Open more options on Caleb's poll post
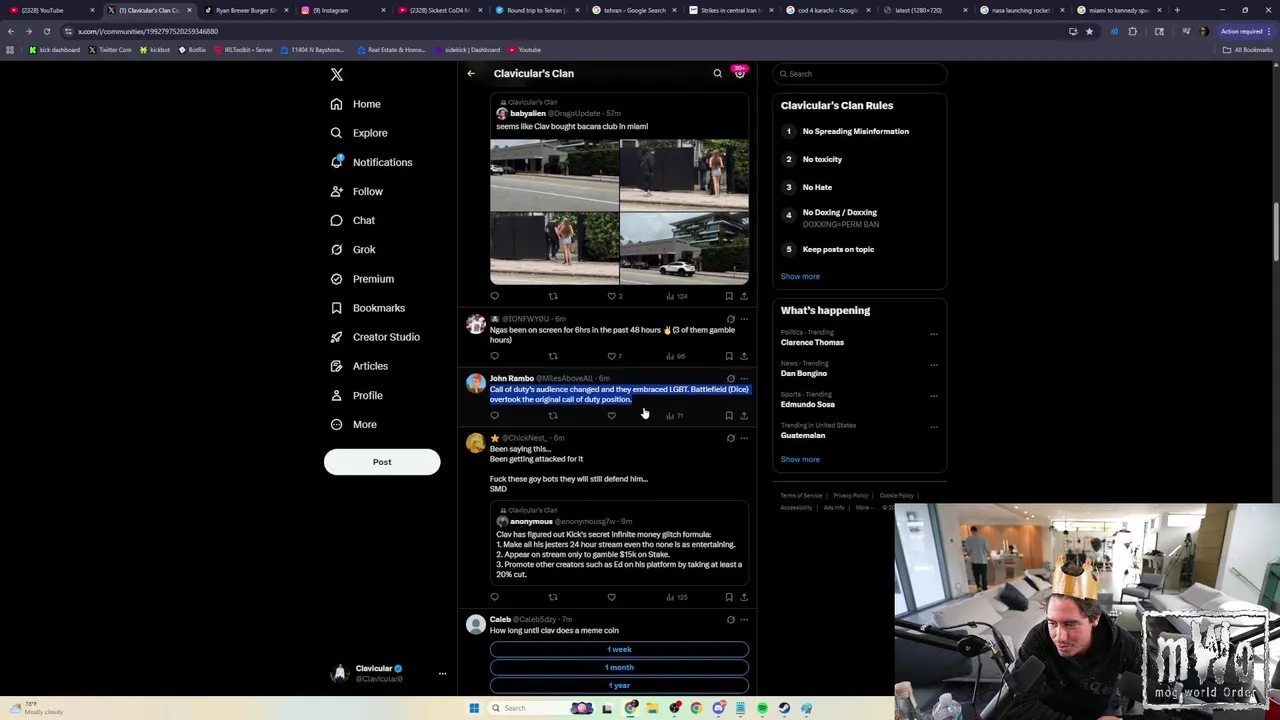Viewport: 1280px width, 720px height. 743,620
